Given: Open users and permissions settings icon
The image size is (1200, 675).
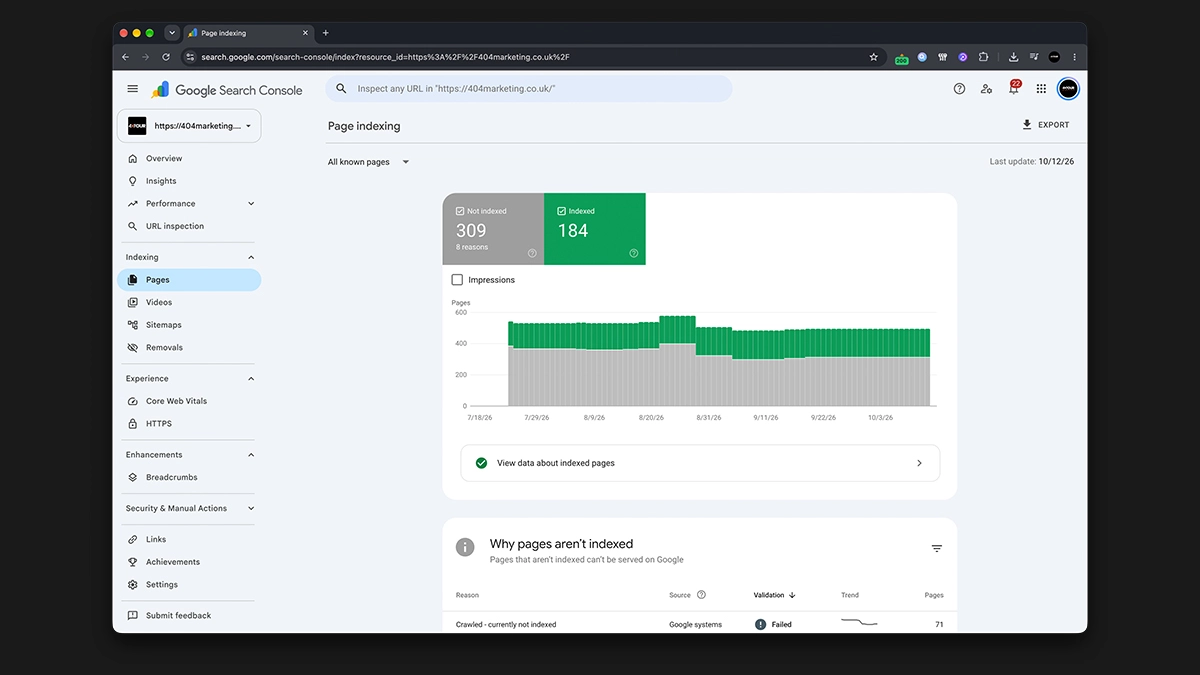Looking at the screenshot, I should 987,89.
